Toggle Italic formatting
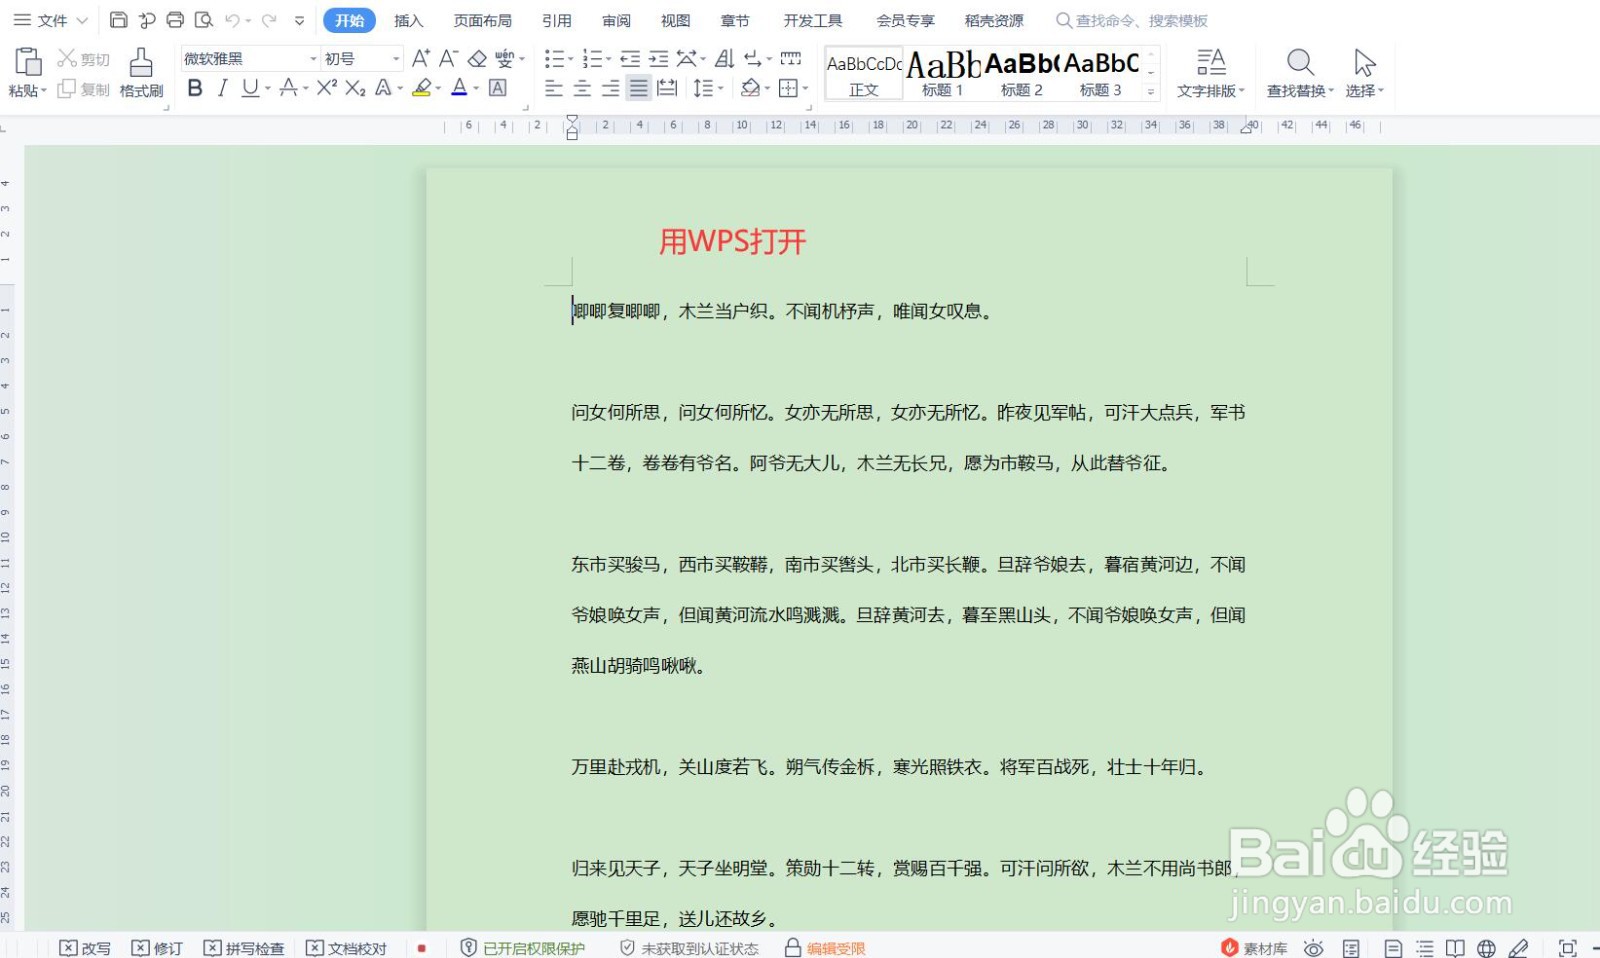 pos(222,88)
